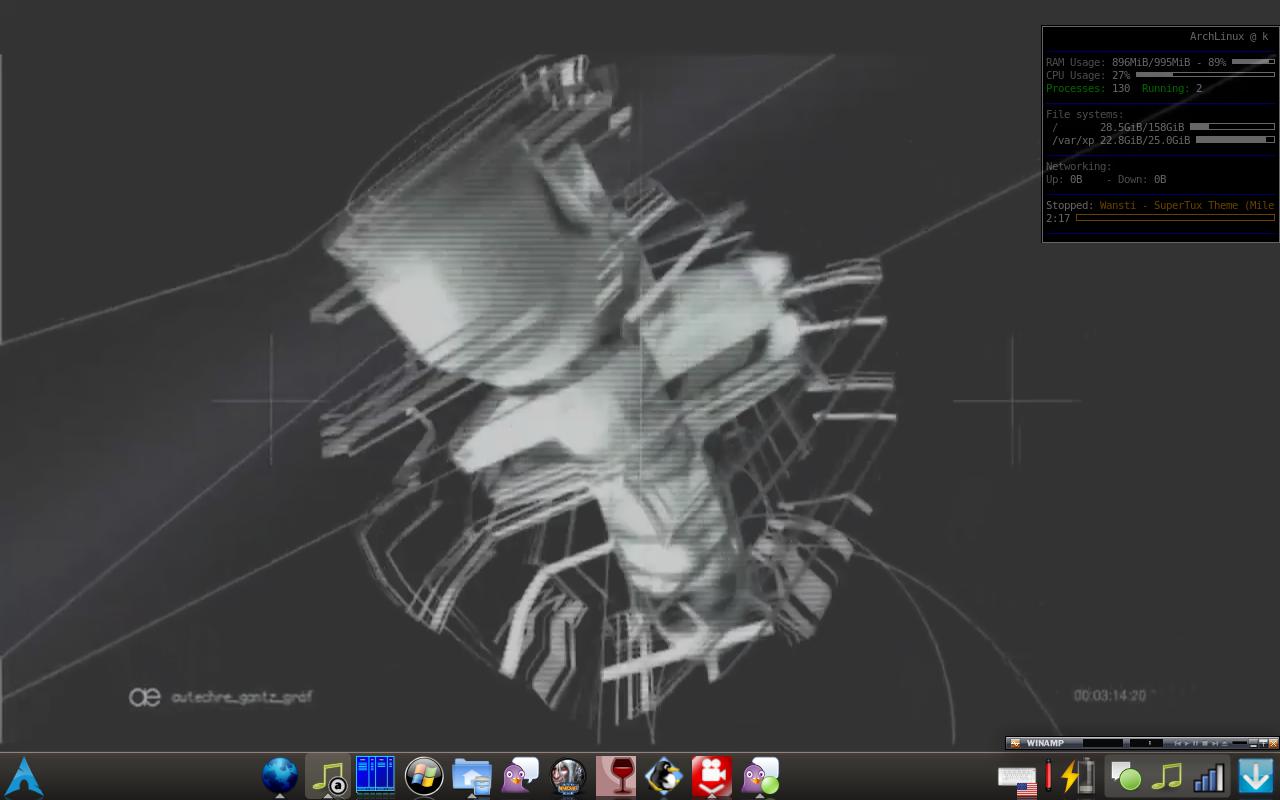1280x800 pixels.
Task: Click the "Running:" label
Action: coord(1165,88)
